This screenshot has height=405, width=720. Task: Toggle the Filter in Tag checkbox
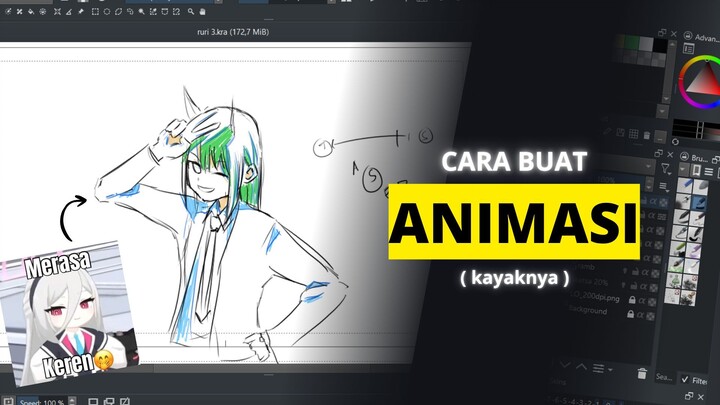(x=685, y=379)
